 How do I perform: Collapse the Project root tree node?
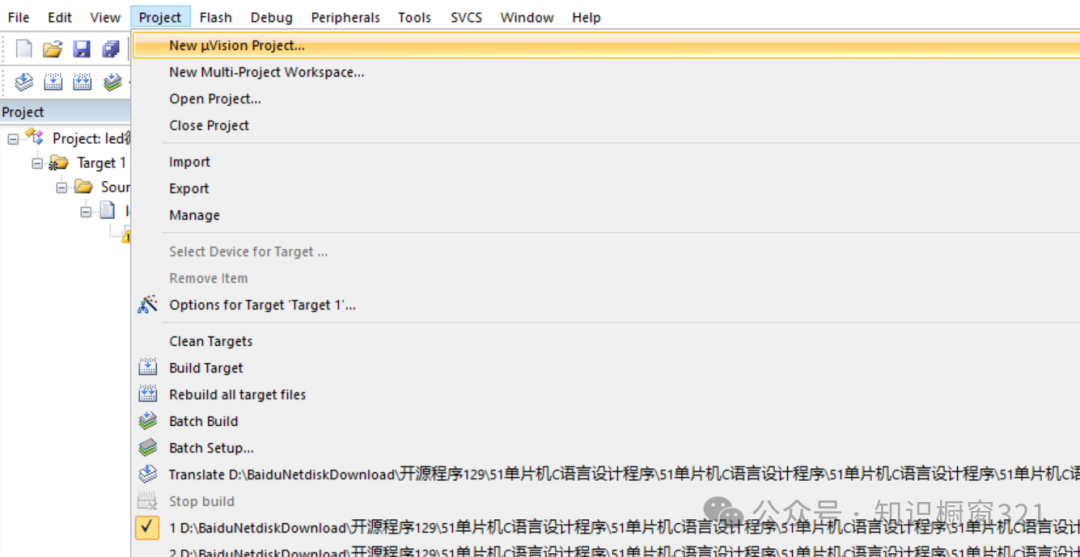coord(13,139)
